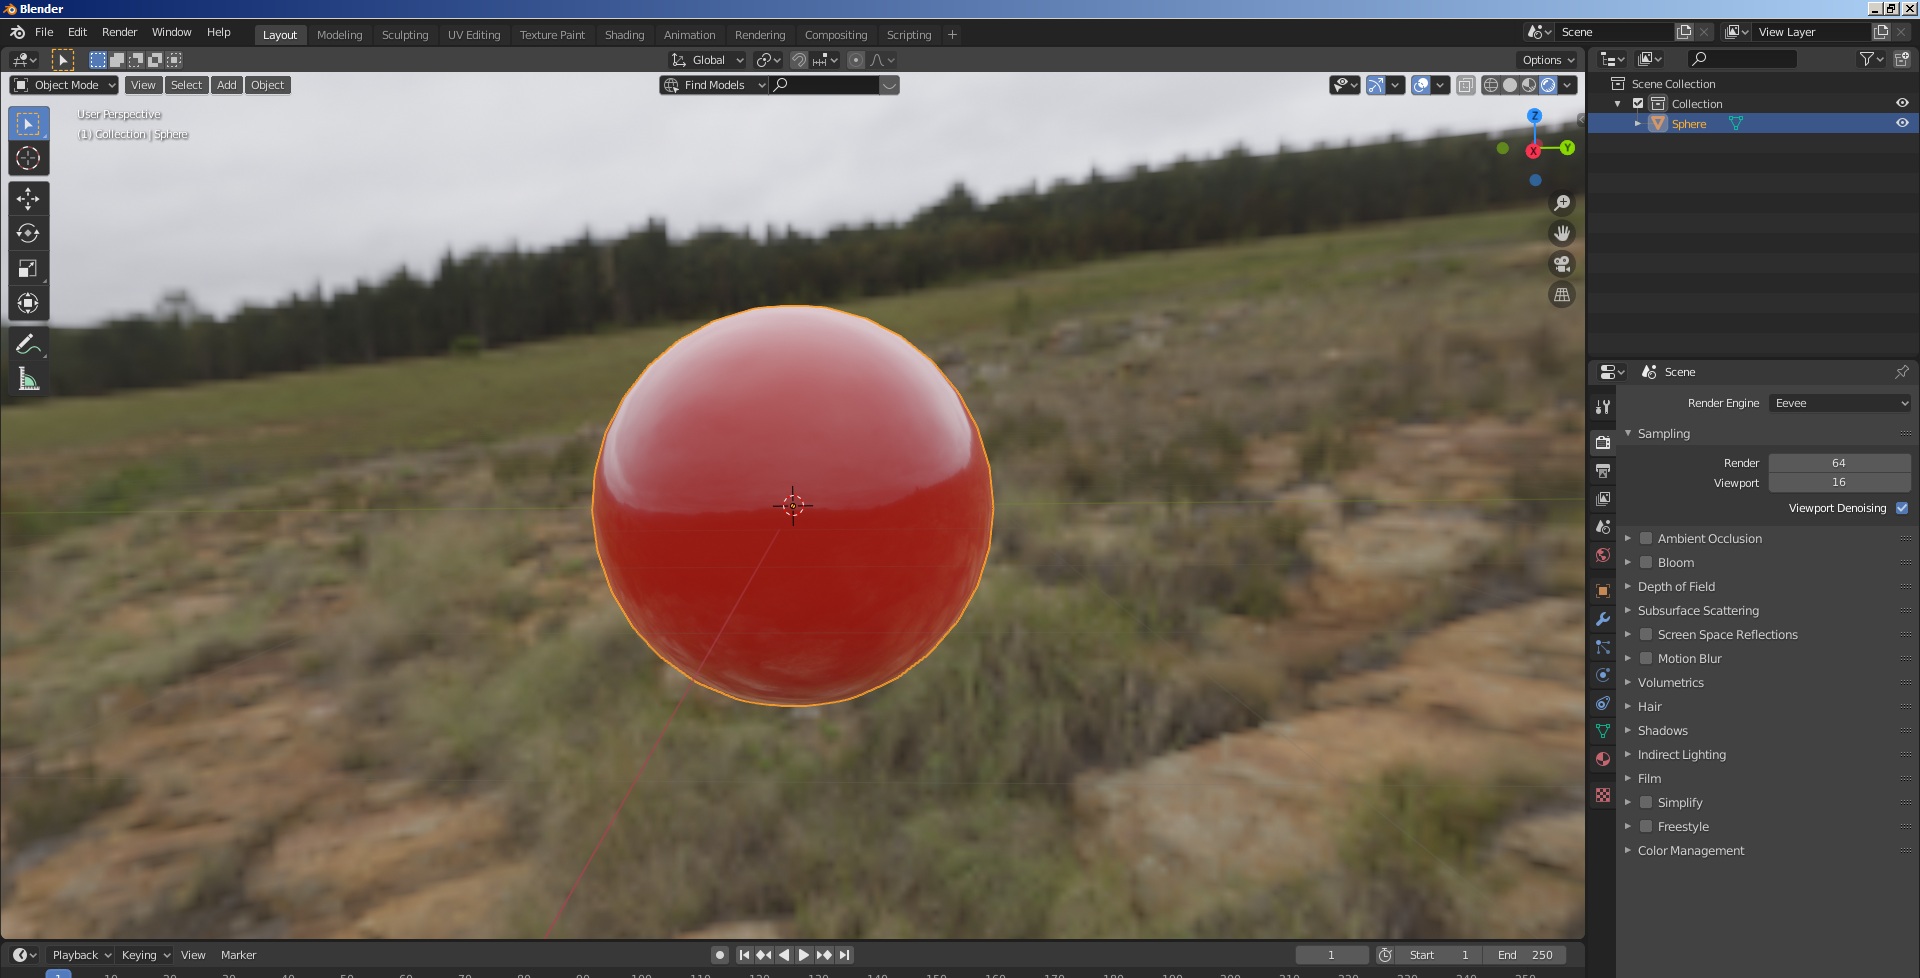Open the Modifier Properties wrench tab

[x=1603, y=619]
